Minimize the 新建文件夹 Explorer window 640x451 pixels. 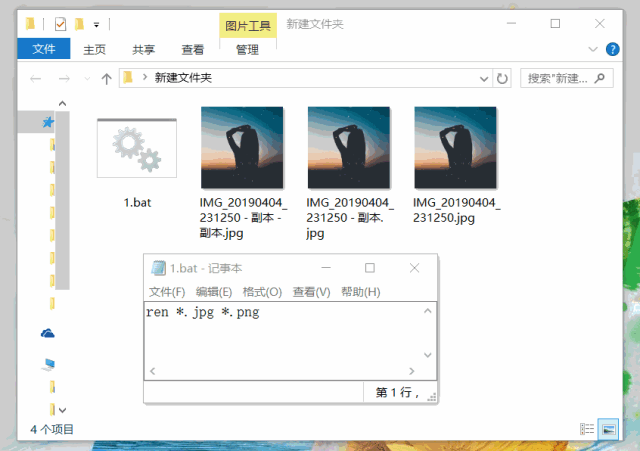pos(511,24)
